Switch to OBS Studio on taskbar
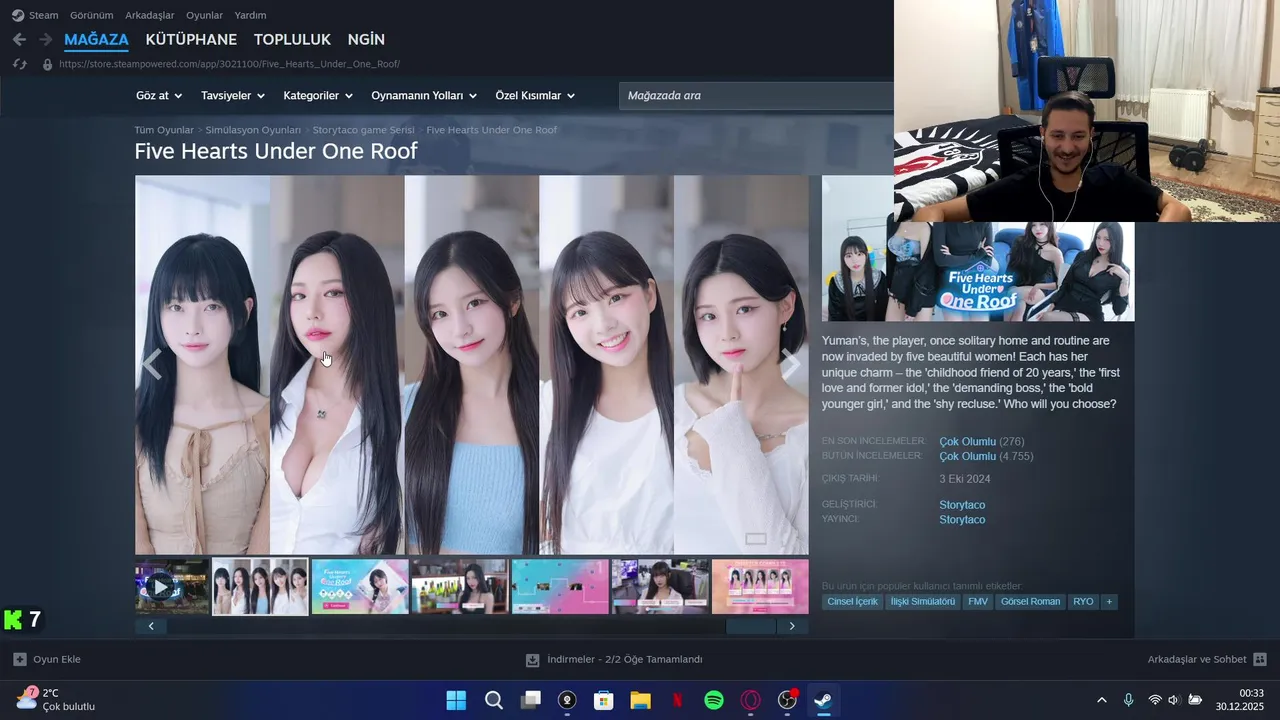The image size is (1280, 720). point(788,700)
